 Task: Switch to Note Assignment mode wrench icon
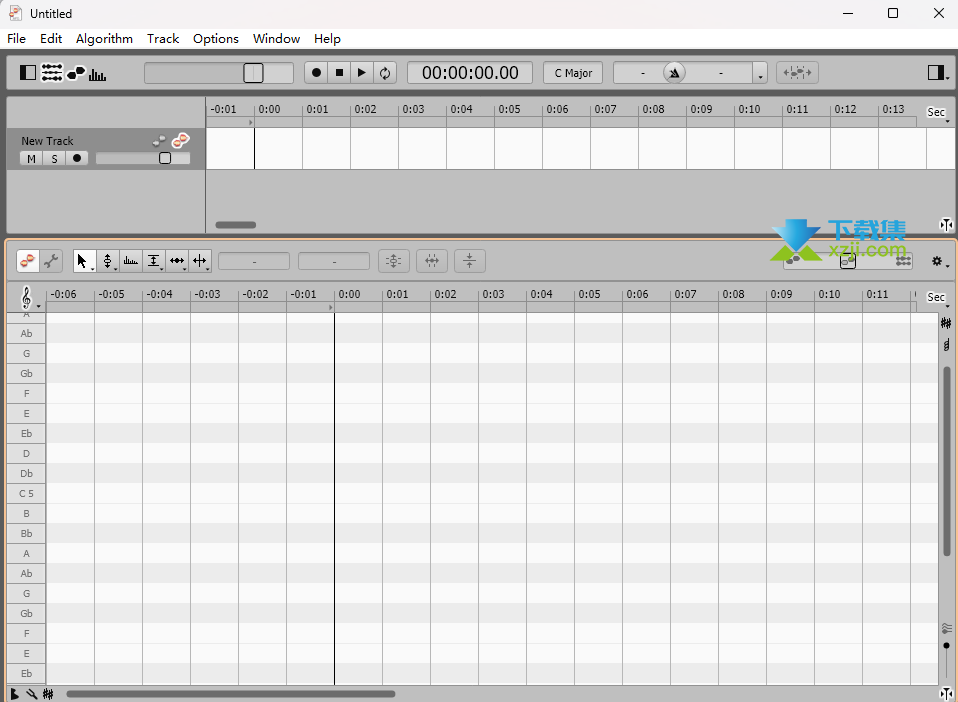tap(51, 261)
